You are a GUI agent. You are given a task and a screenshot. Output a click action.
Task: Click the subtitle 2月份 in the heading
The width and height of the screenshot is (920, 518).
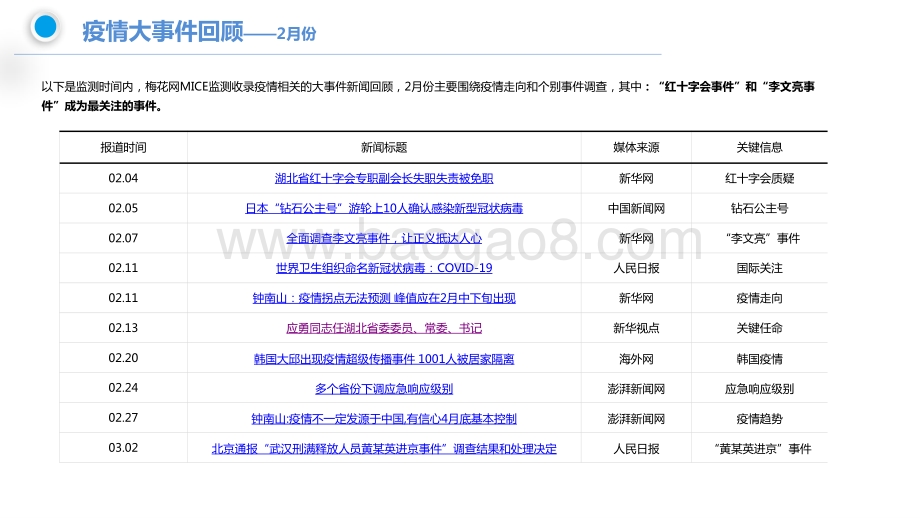click(296, 33)
